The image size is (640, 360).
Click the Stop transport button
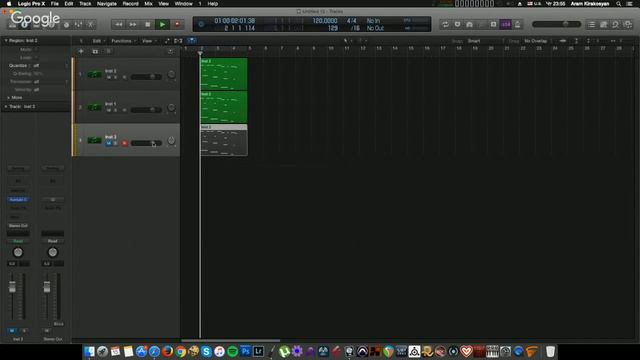coord(148,24)
